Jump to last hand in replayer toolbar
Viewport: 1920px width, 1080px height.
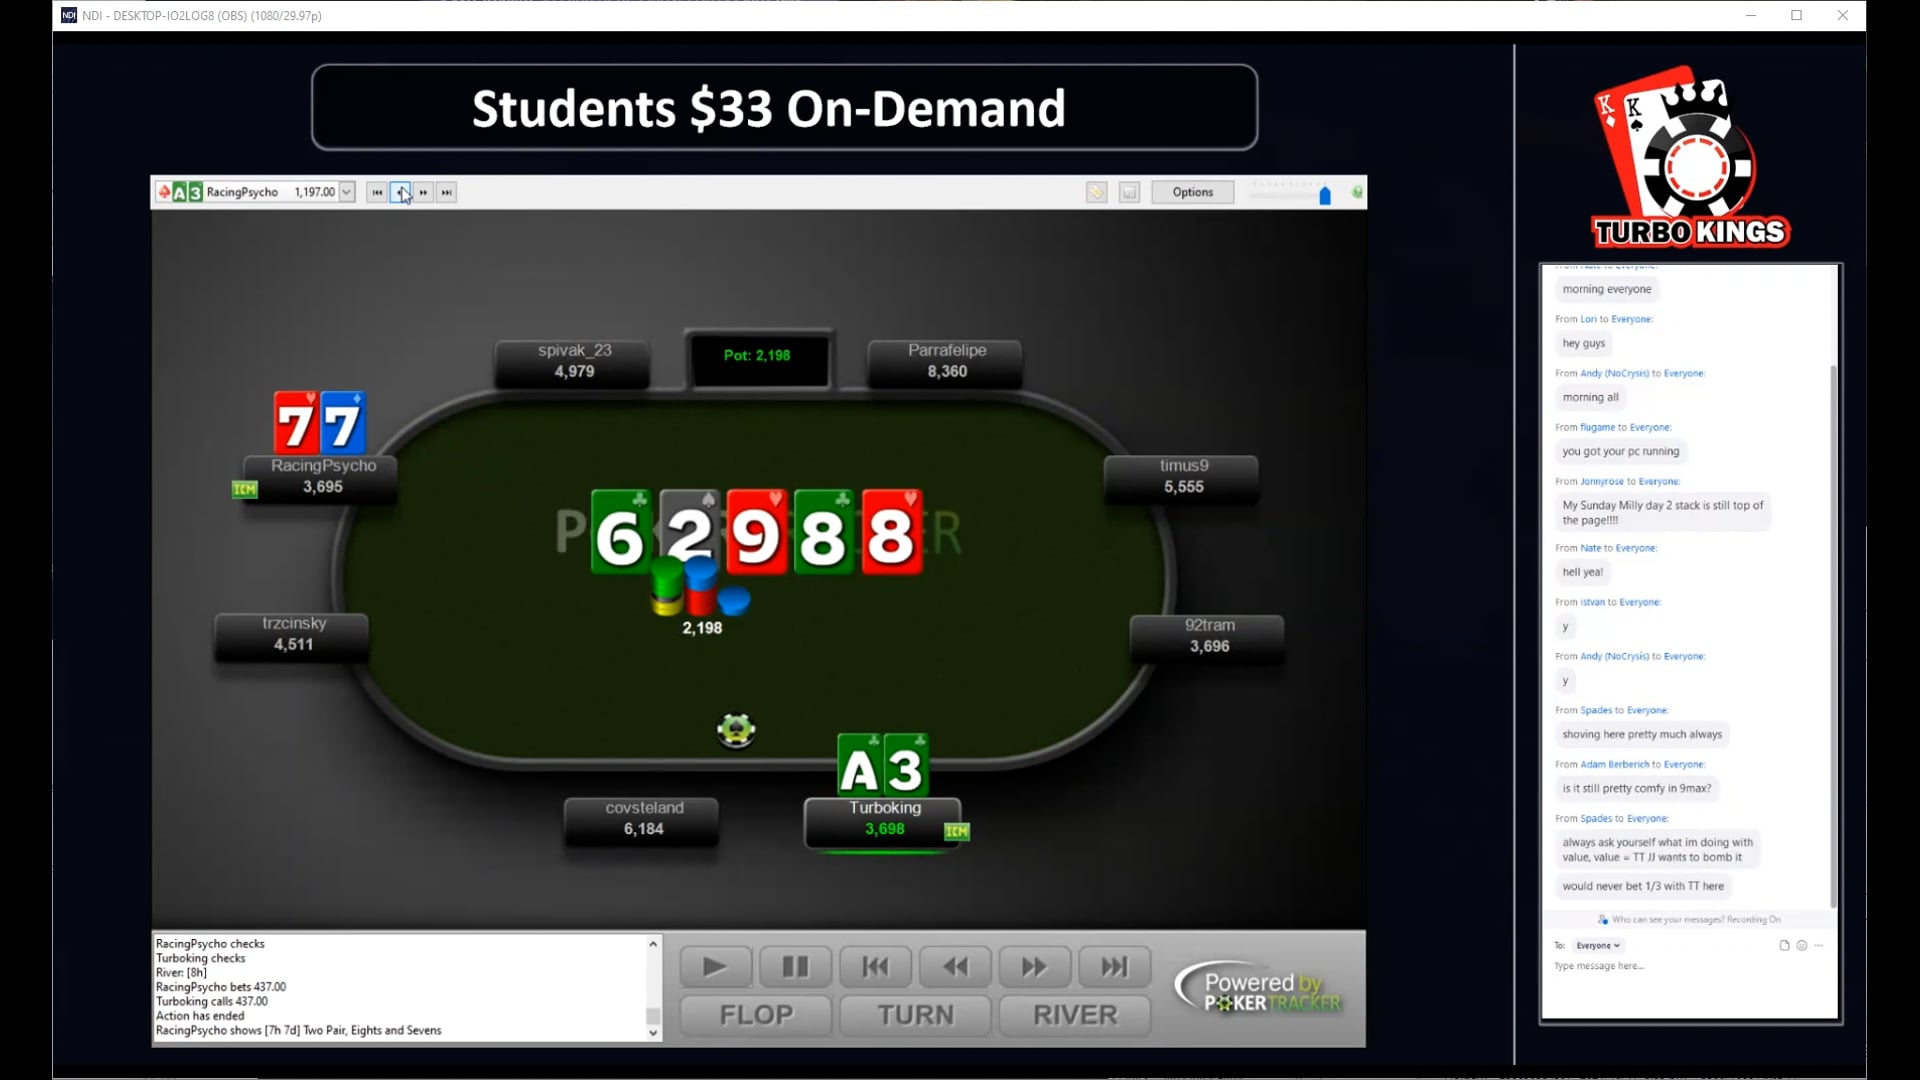(x=447, y=192)
